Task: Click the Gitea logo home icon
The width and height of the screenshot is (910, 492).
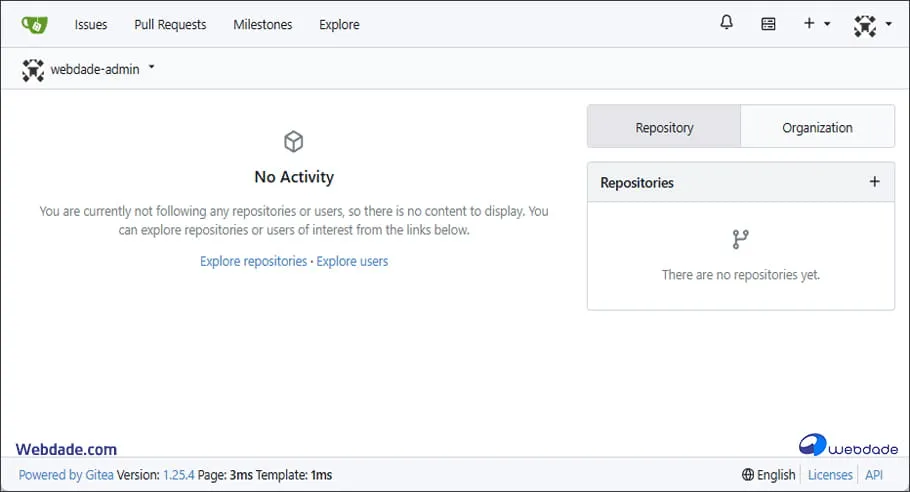Action: 34,24
